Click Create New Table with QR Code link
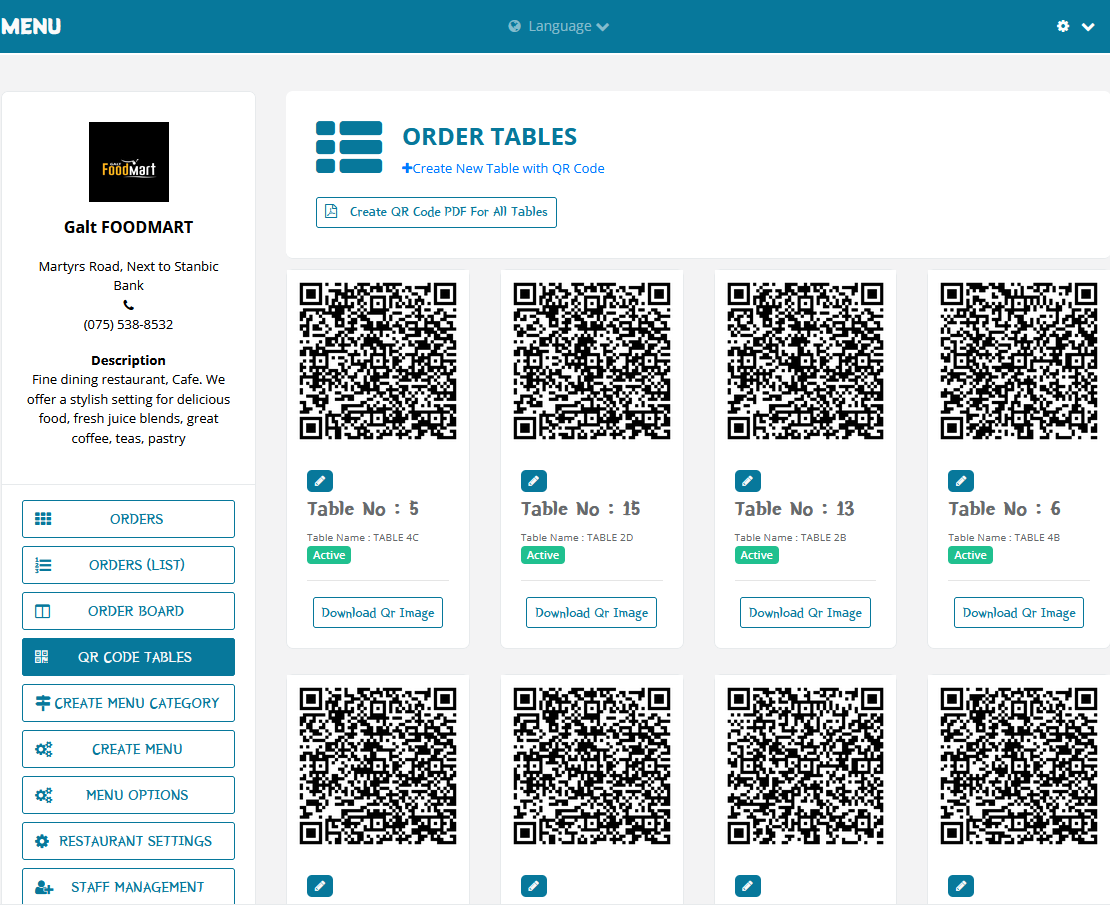The width and height of the screenshot is (1118, 906). click(503, 168)
